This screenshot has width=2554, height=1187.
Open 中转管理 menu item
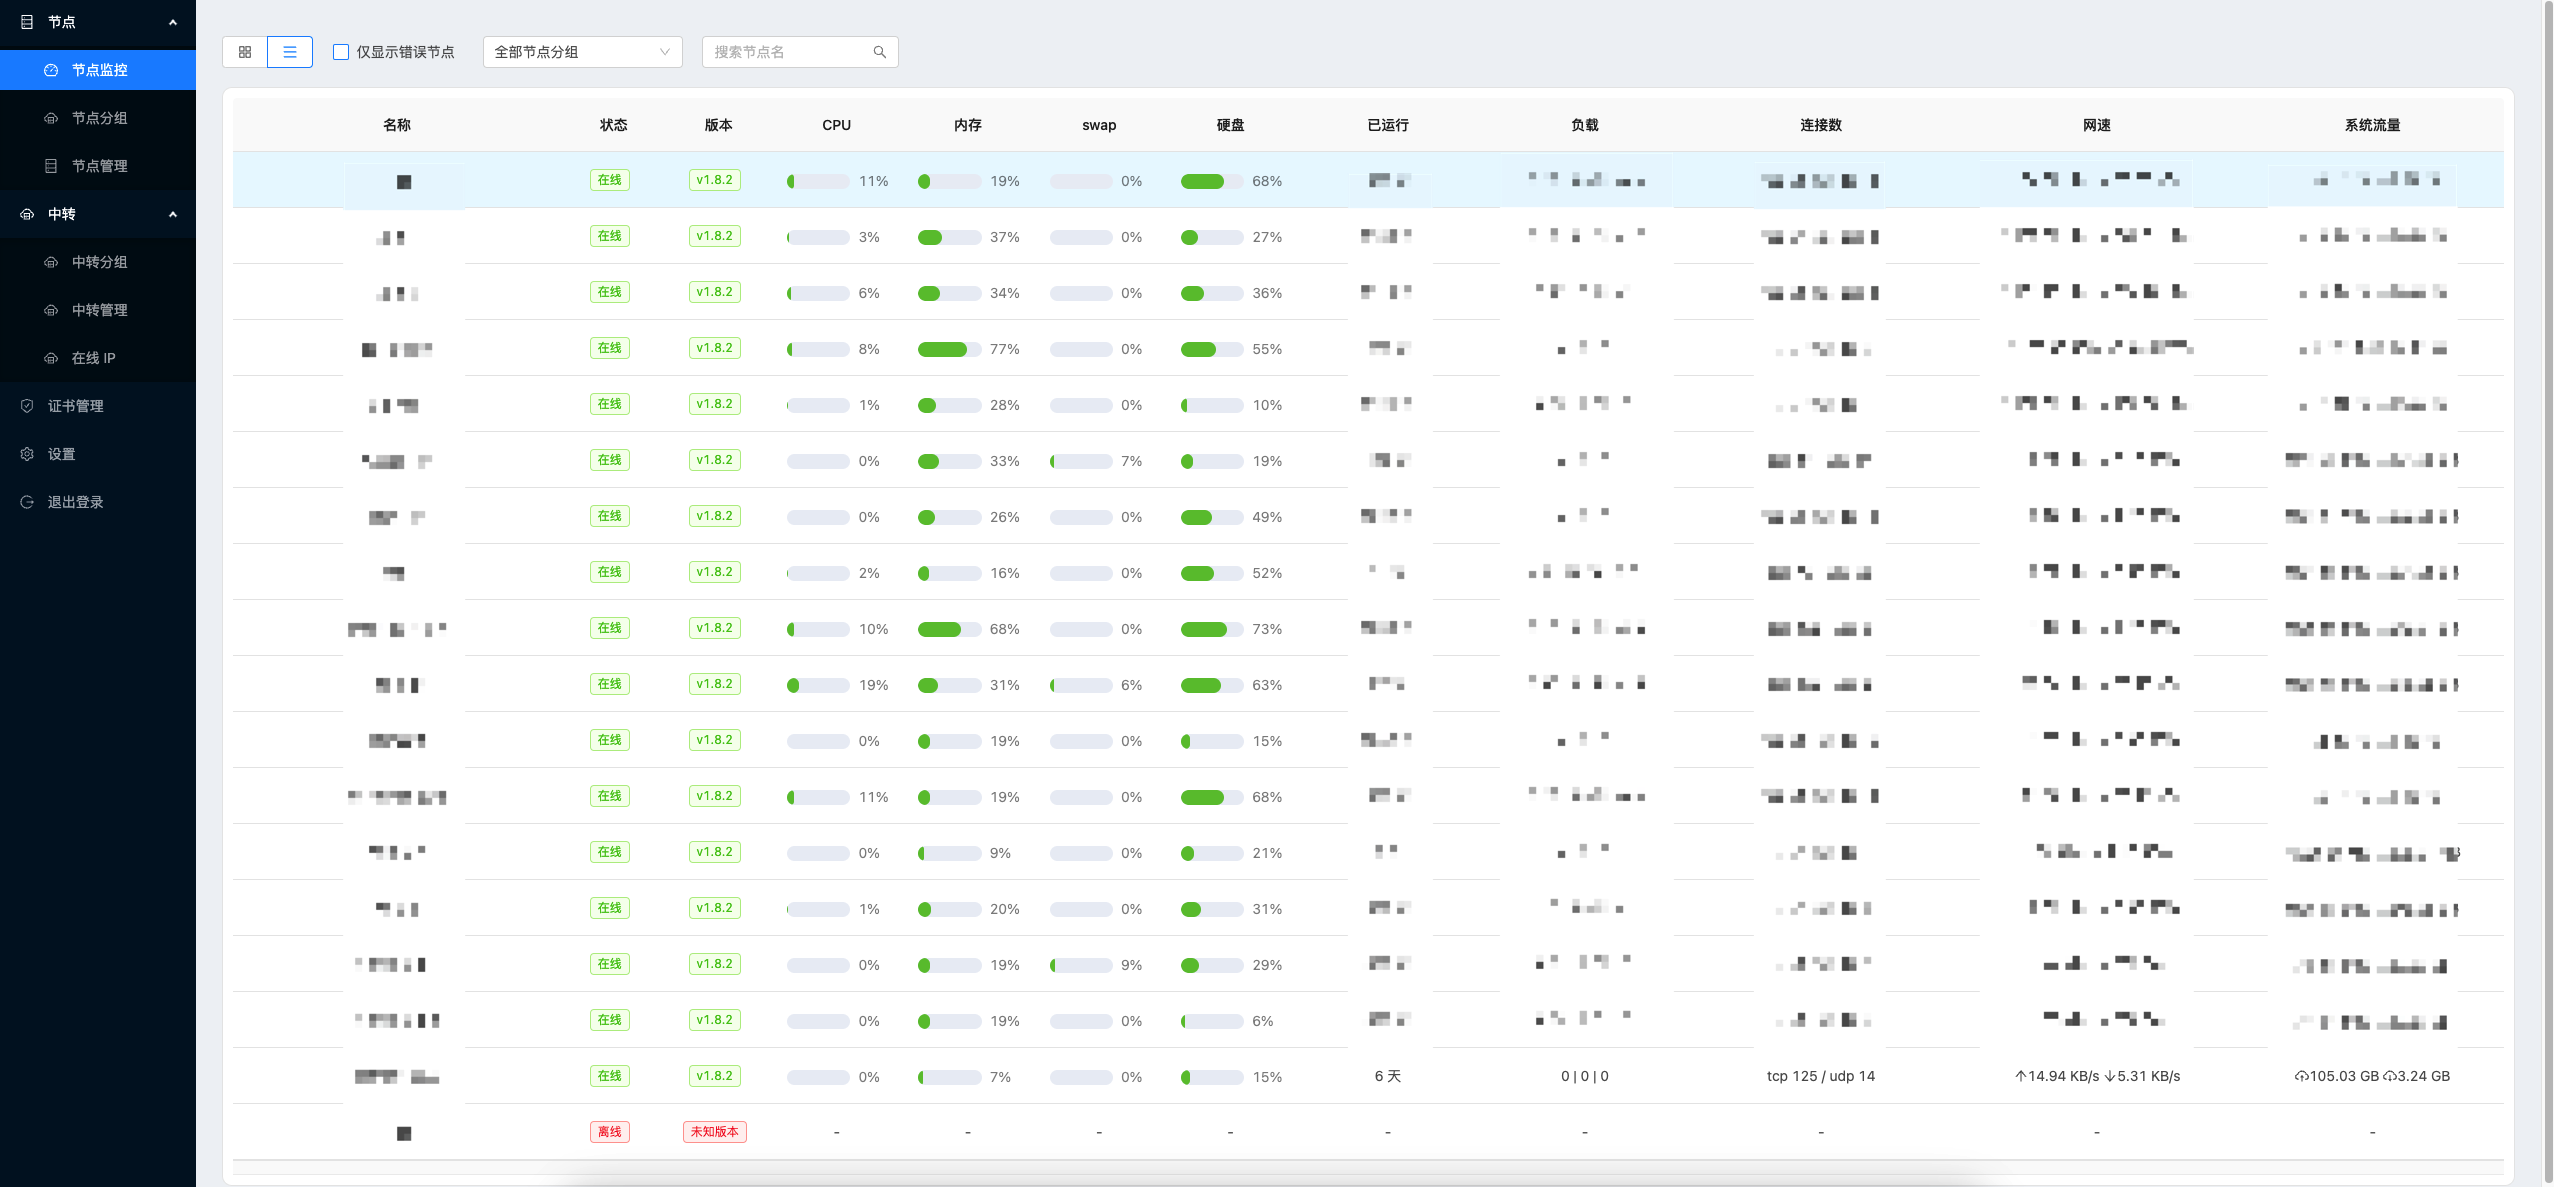(x=98, y=310)
